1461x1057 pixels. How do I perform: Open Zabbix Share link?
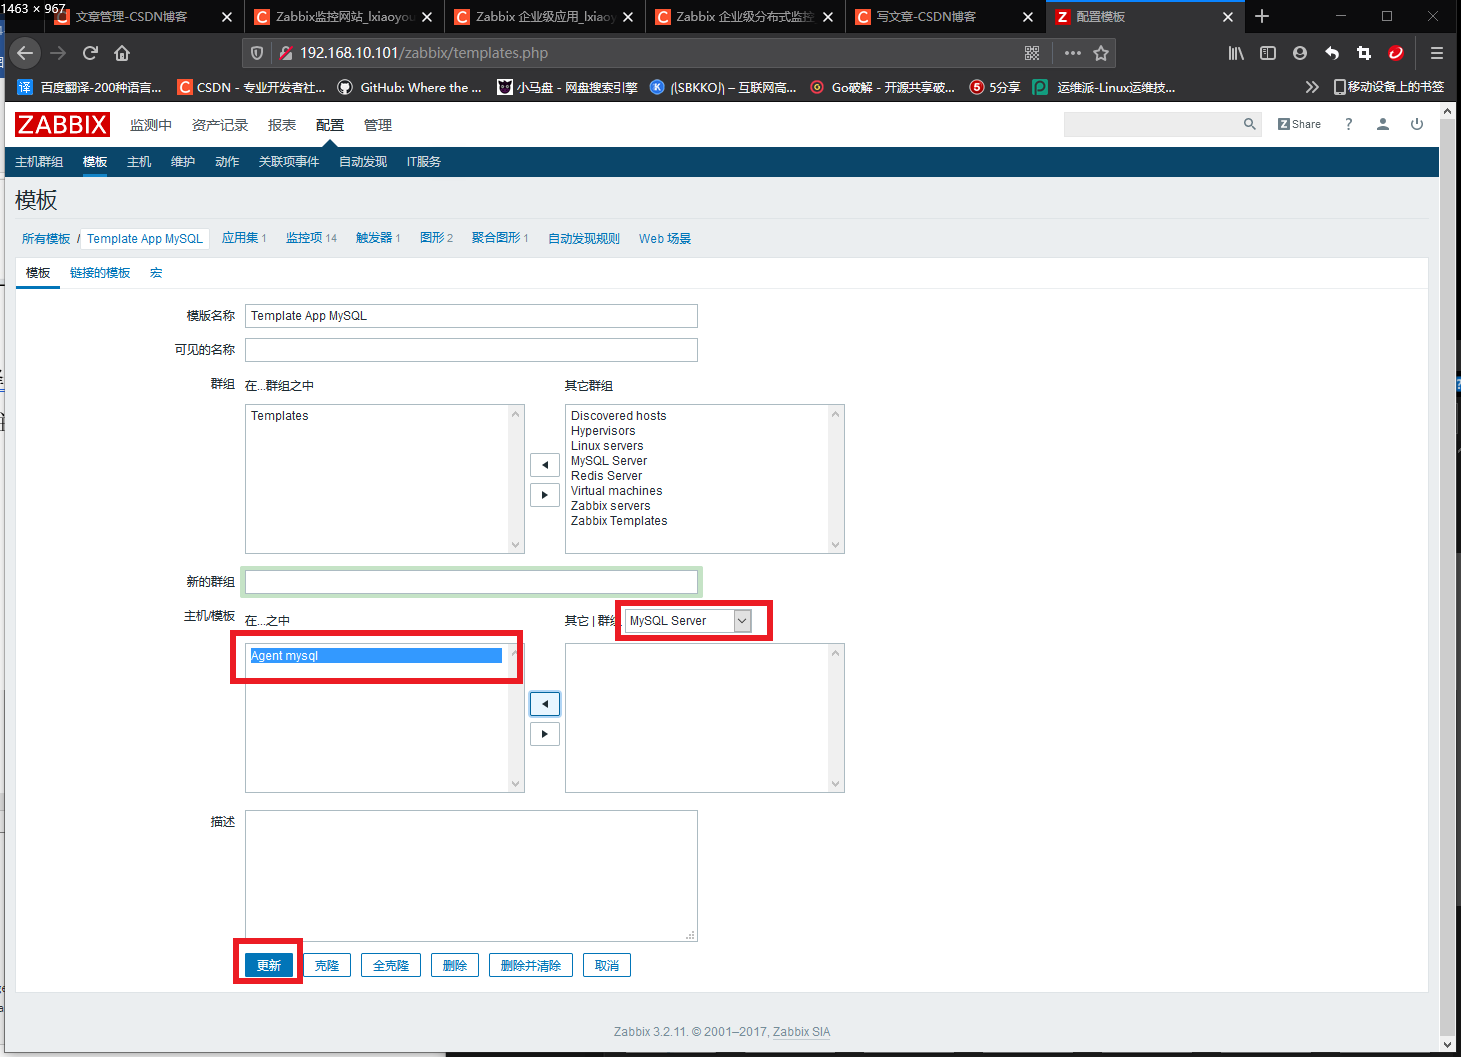pos(1299,124)
